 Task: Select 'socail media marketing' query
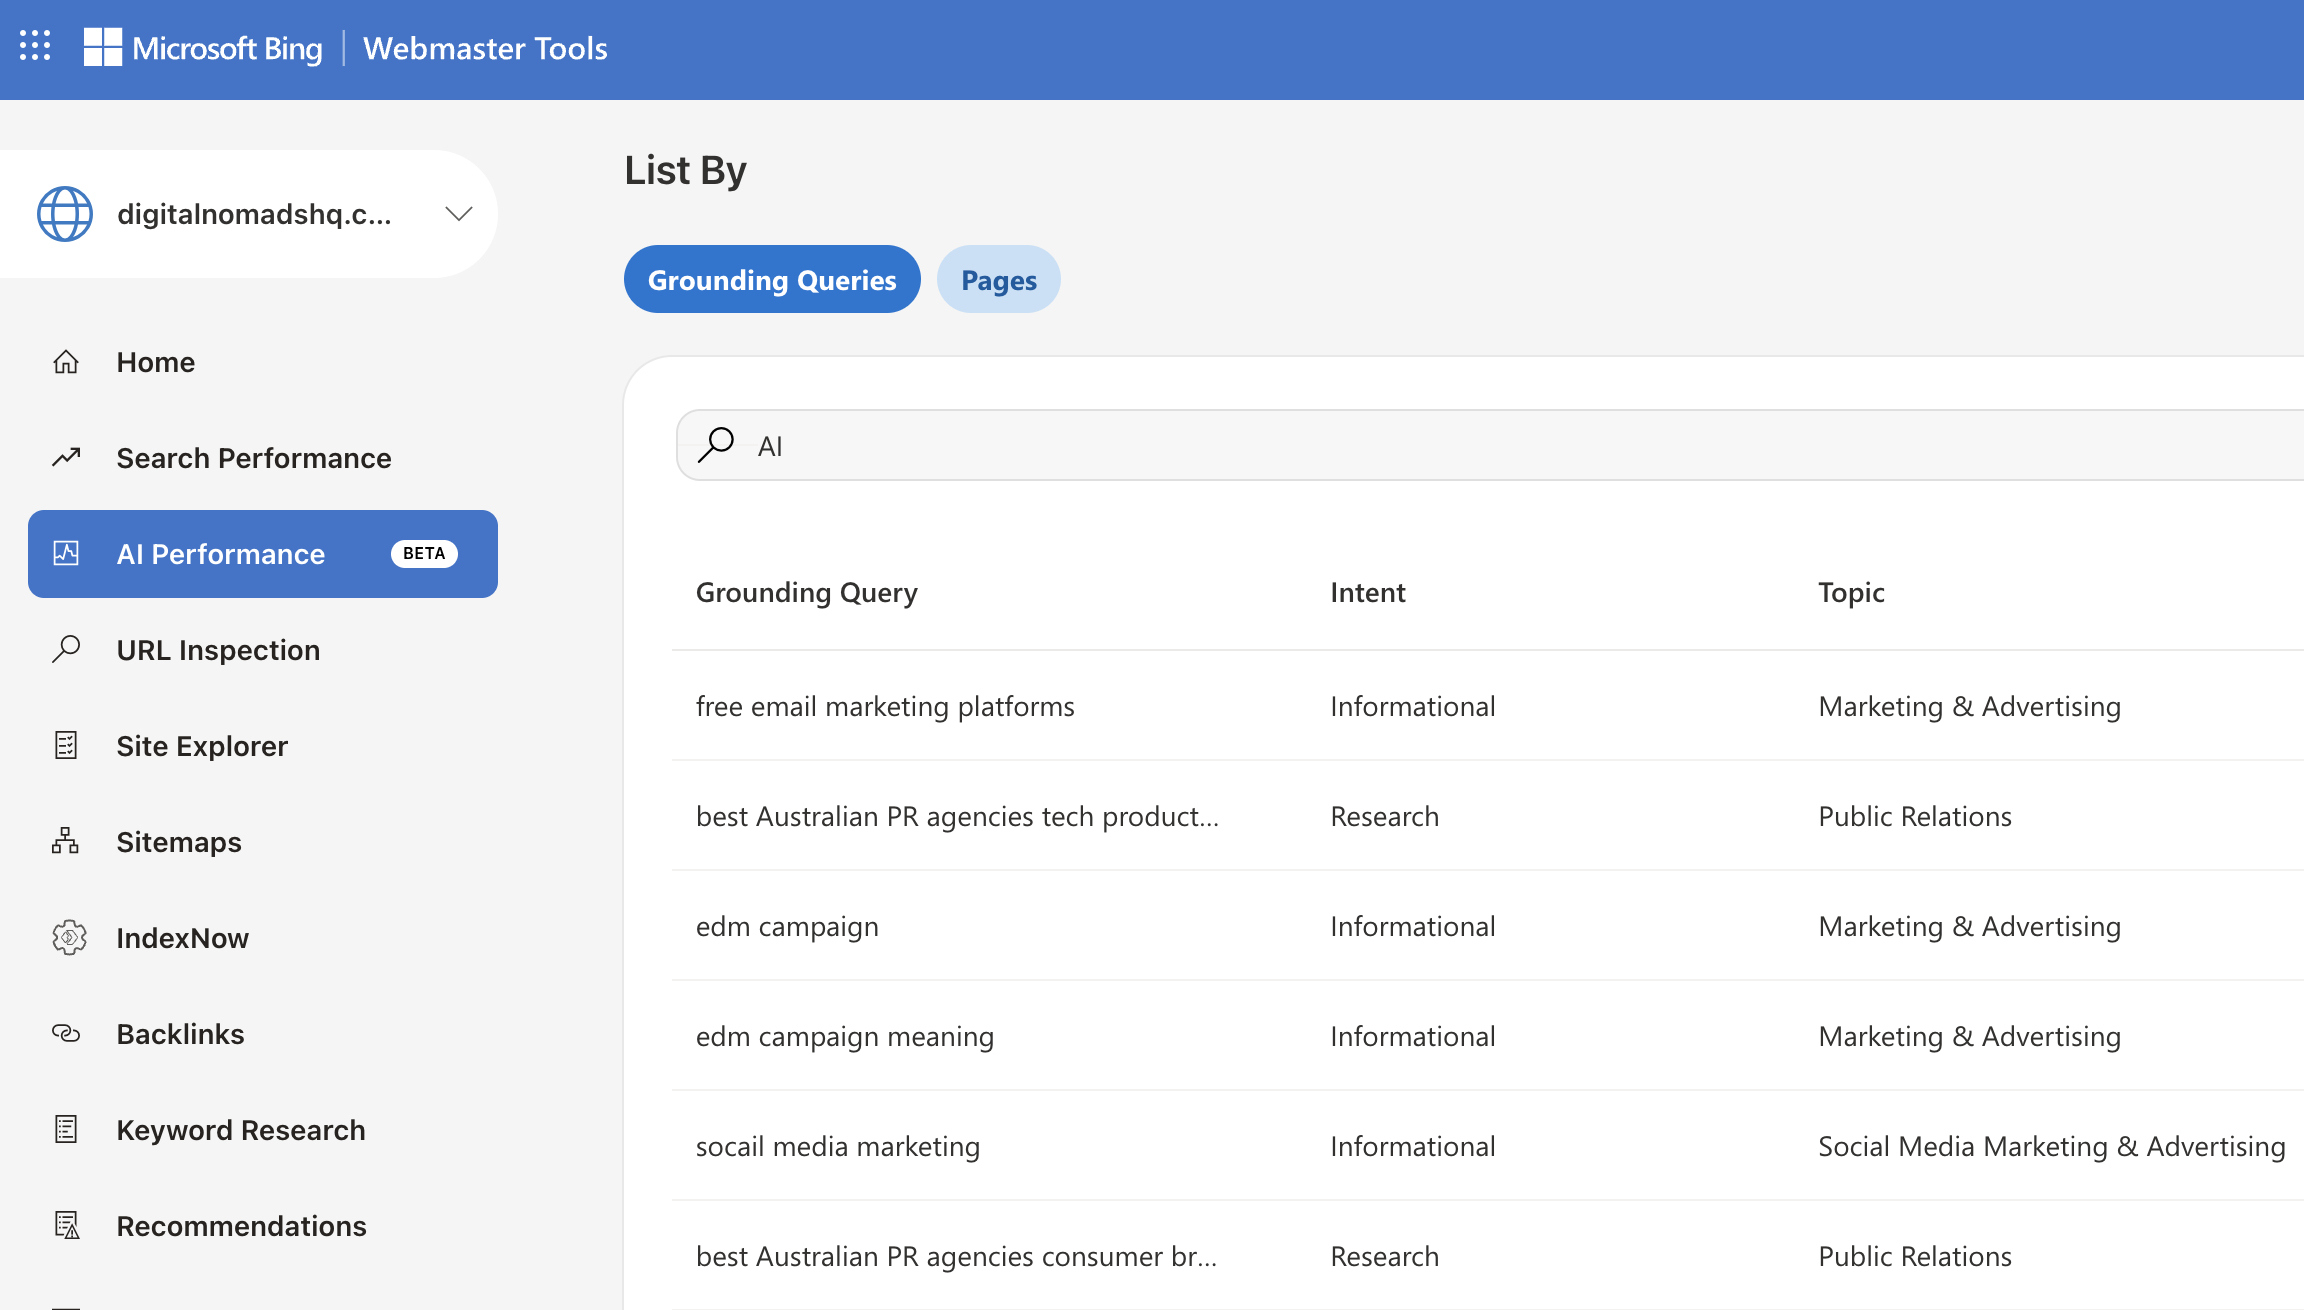coord(838,1146)
